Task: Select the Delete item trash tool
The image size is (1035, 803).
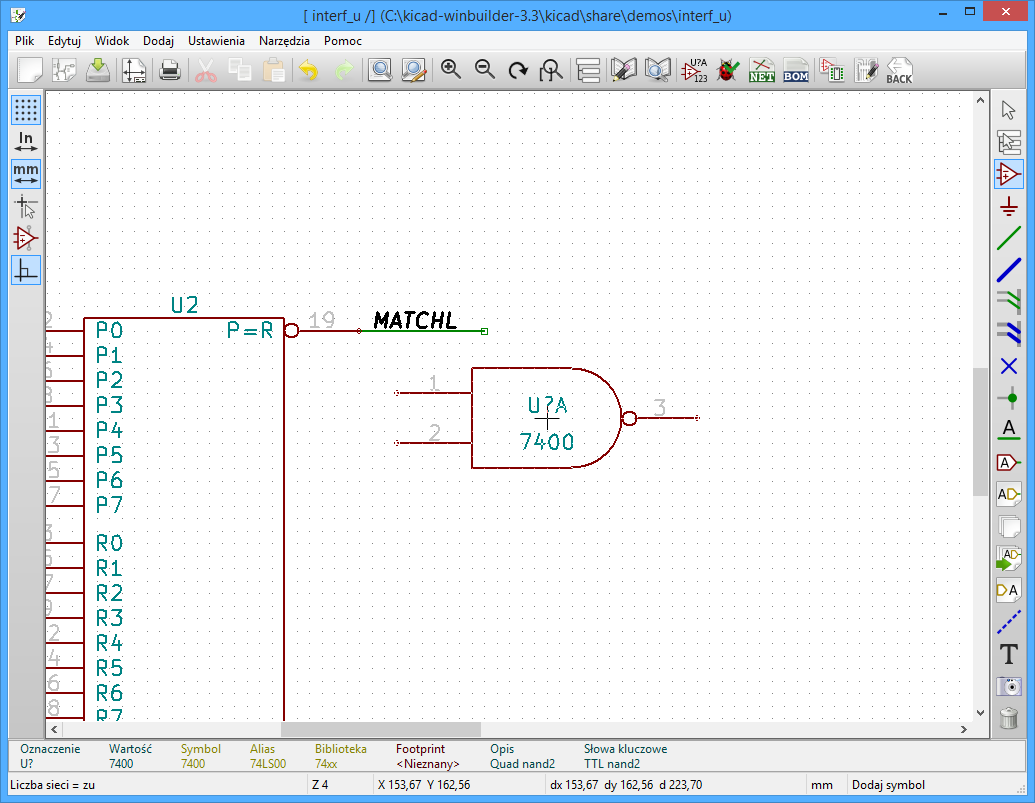Action: coord(1009,717)
